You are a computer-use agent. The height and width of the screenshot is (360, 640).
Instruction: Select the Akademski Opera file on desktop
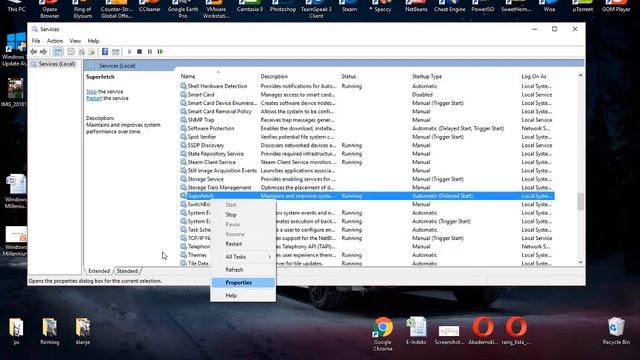483,331
